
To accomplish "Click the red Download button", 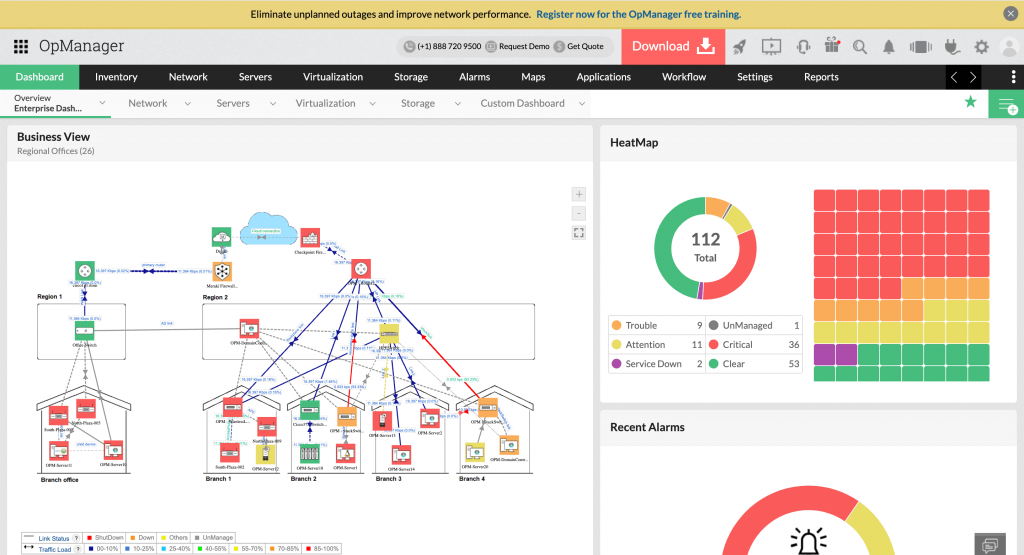I will click(x=673, y=47).
